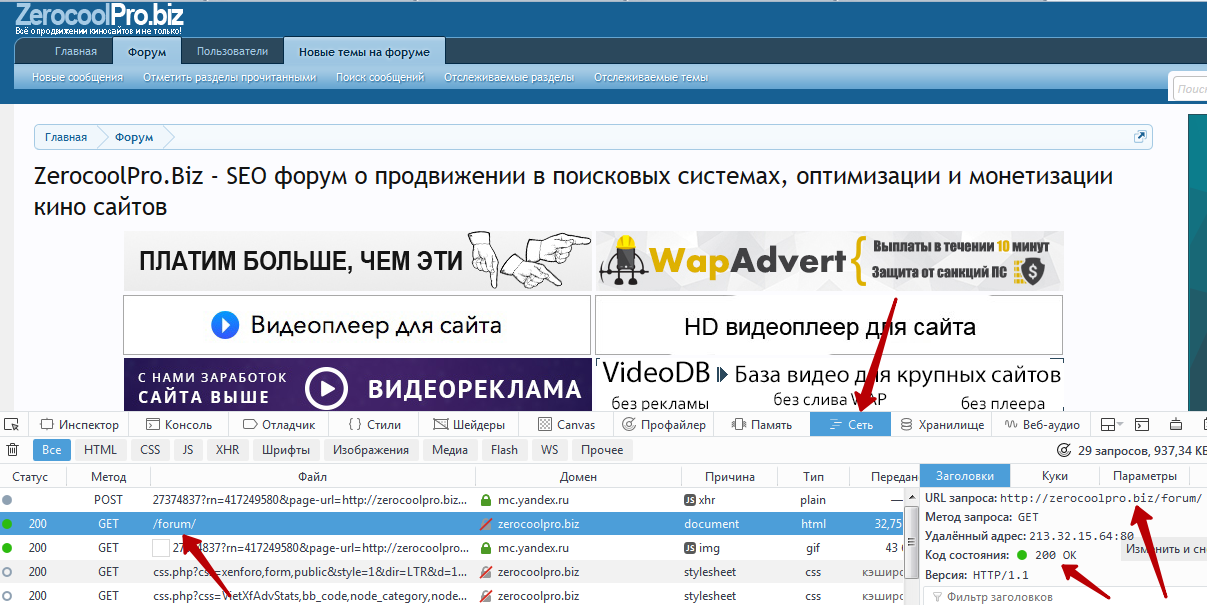Click the Отслеживаемые темы link
The width and height of the screenshot is (1207, 605).
(x=651, y=77)
